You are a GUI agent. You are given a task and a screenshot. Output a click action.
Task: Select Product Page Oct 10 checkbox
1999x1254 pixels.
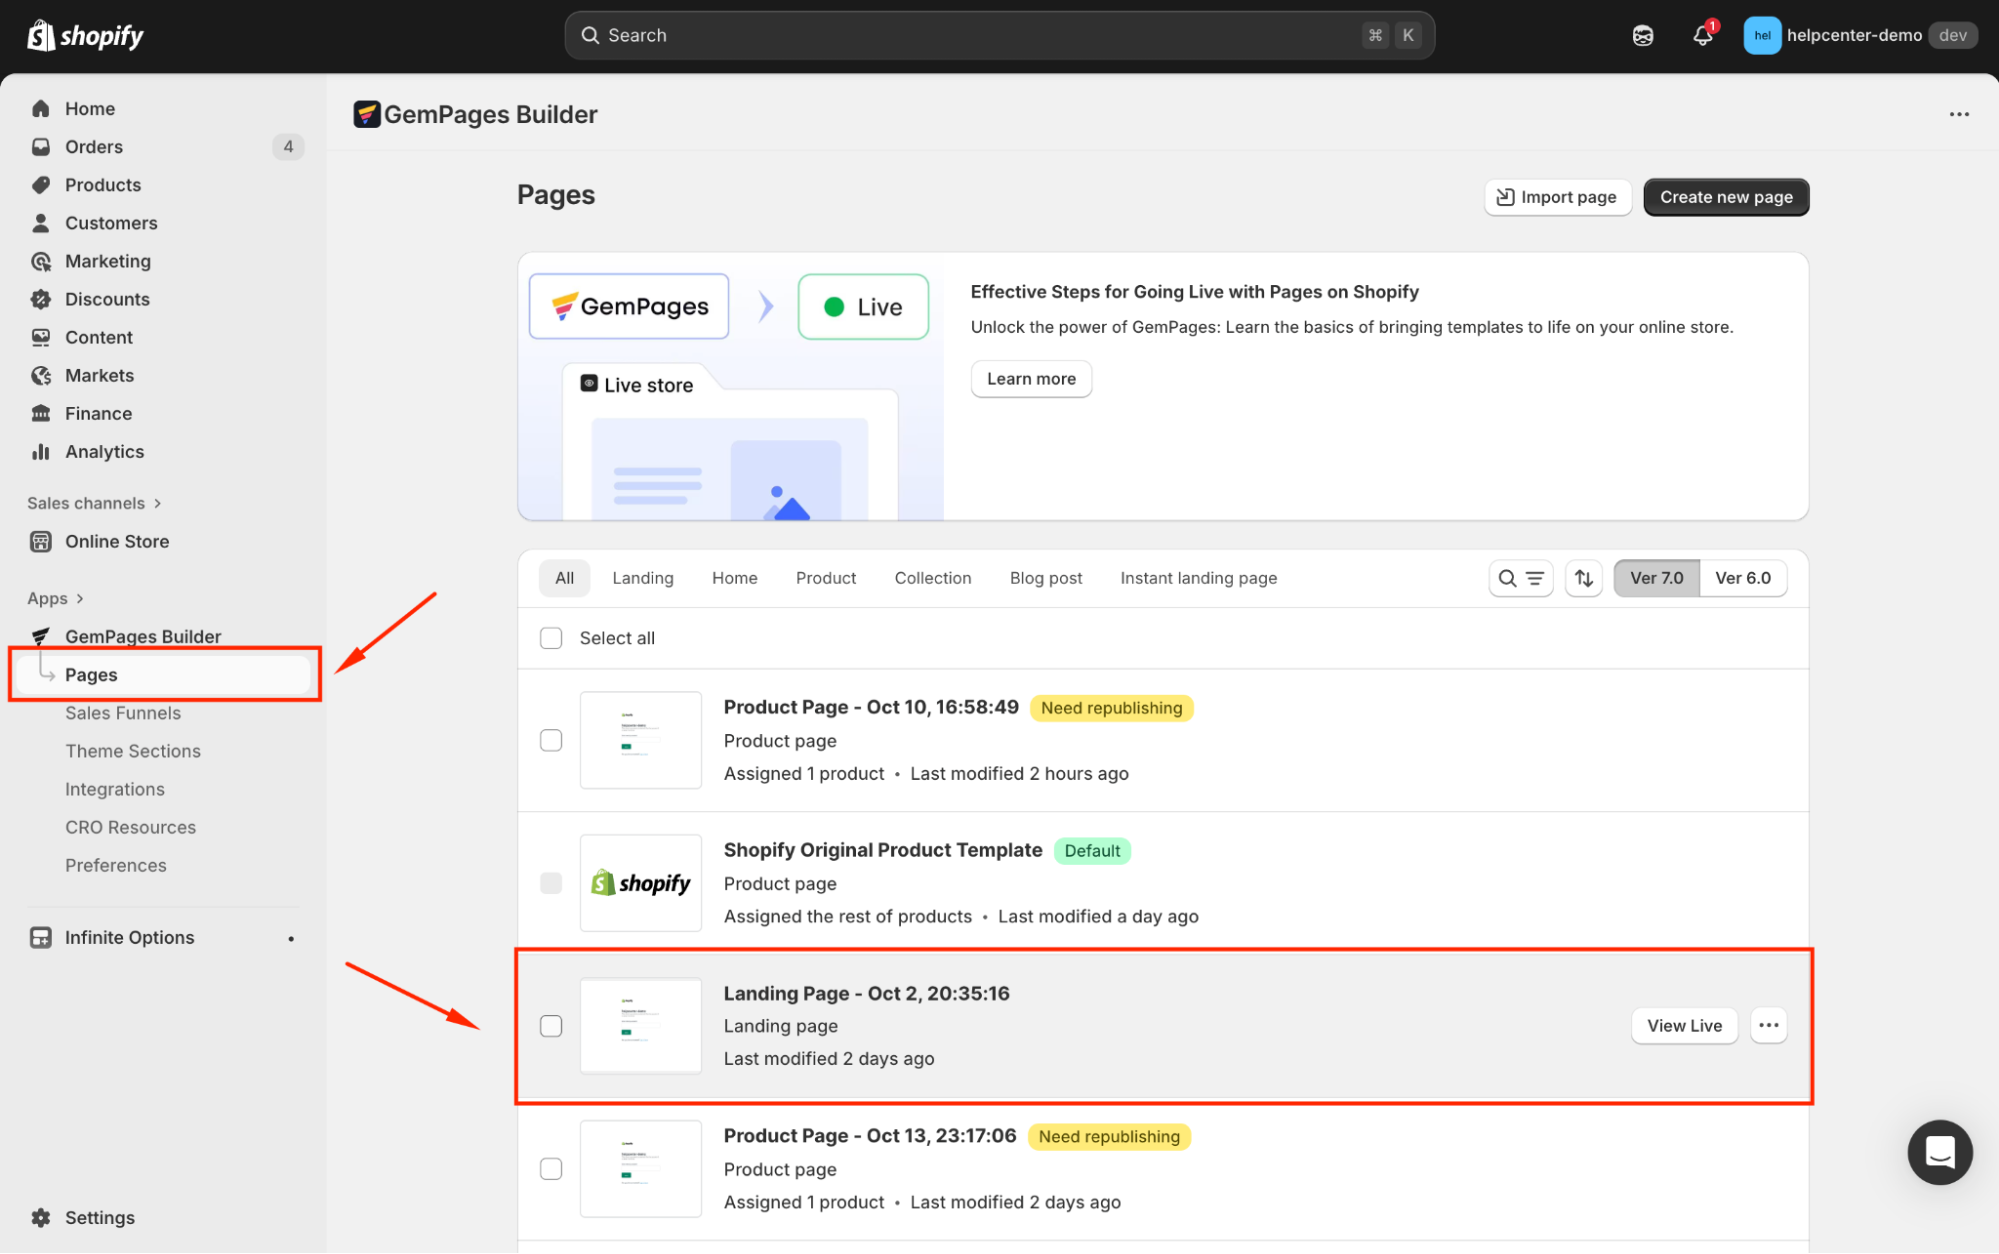[x=551, y=740]
